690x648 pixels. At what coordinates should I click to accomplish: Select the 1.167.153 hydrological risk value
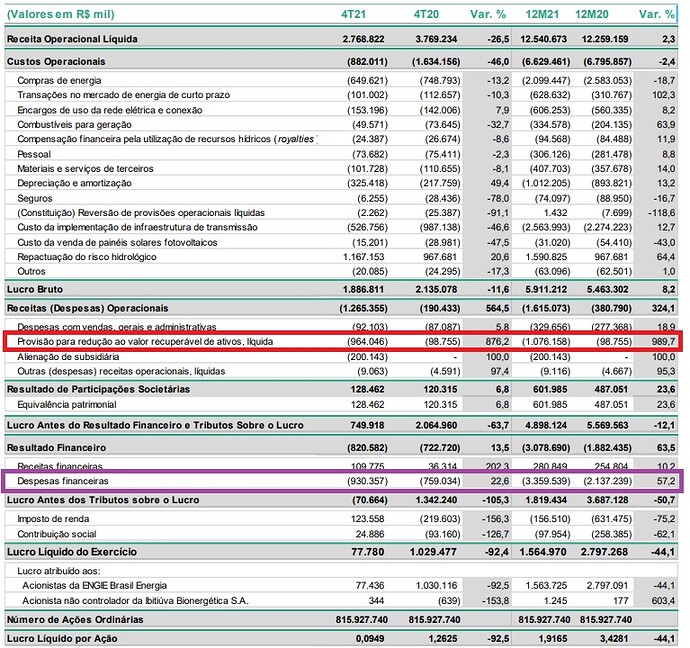363,257
